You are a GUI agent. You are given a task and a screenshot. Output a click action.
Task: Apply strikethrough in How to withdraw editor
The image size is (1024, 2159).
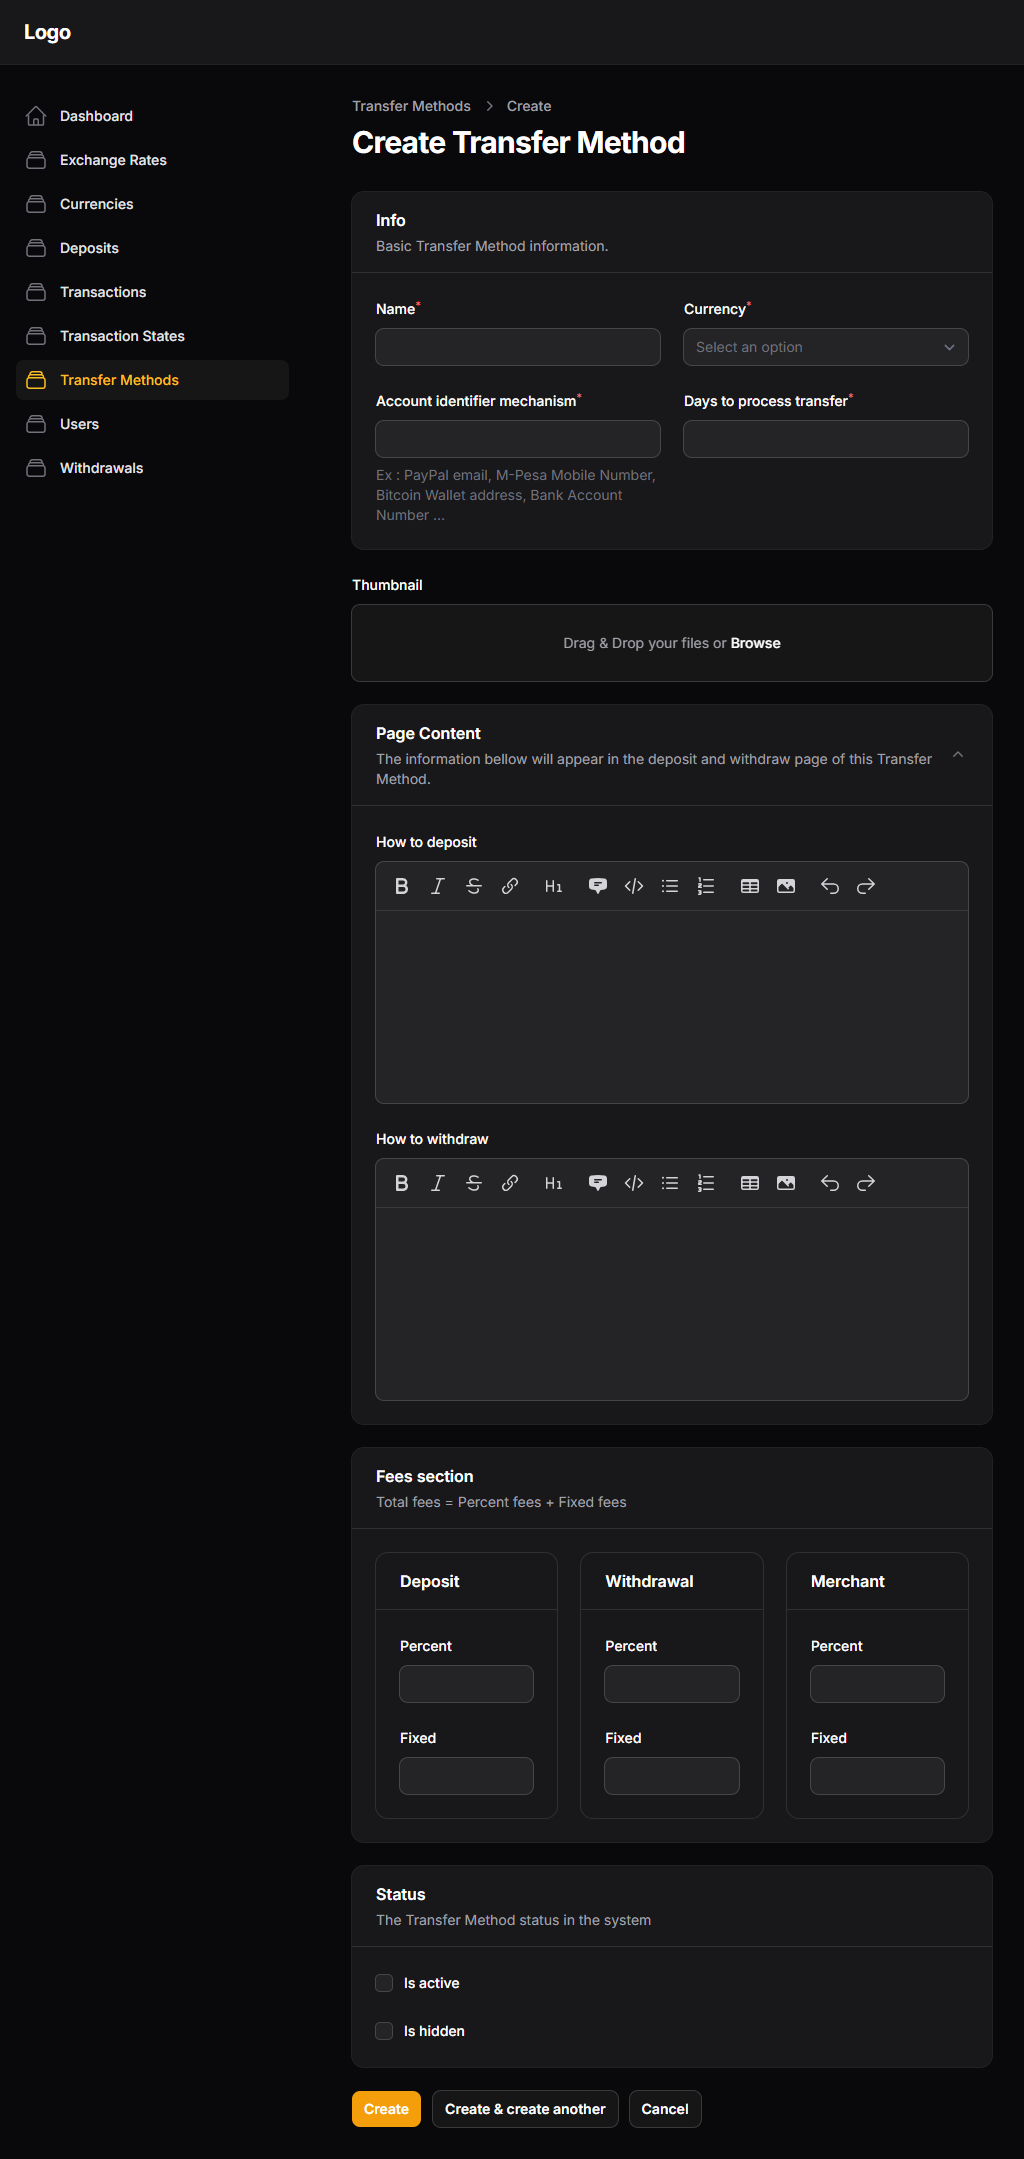(x=474, y=1183)
